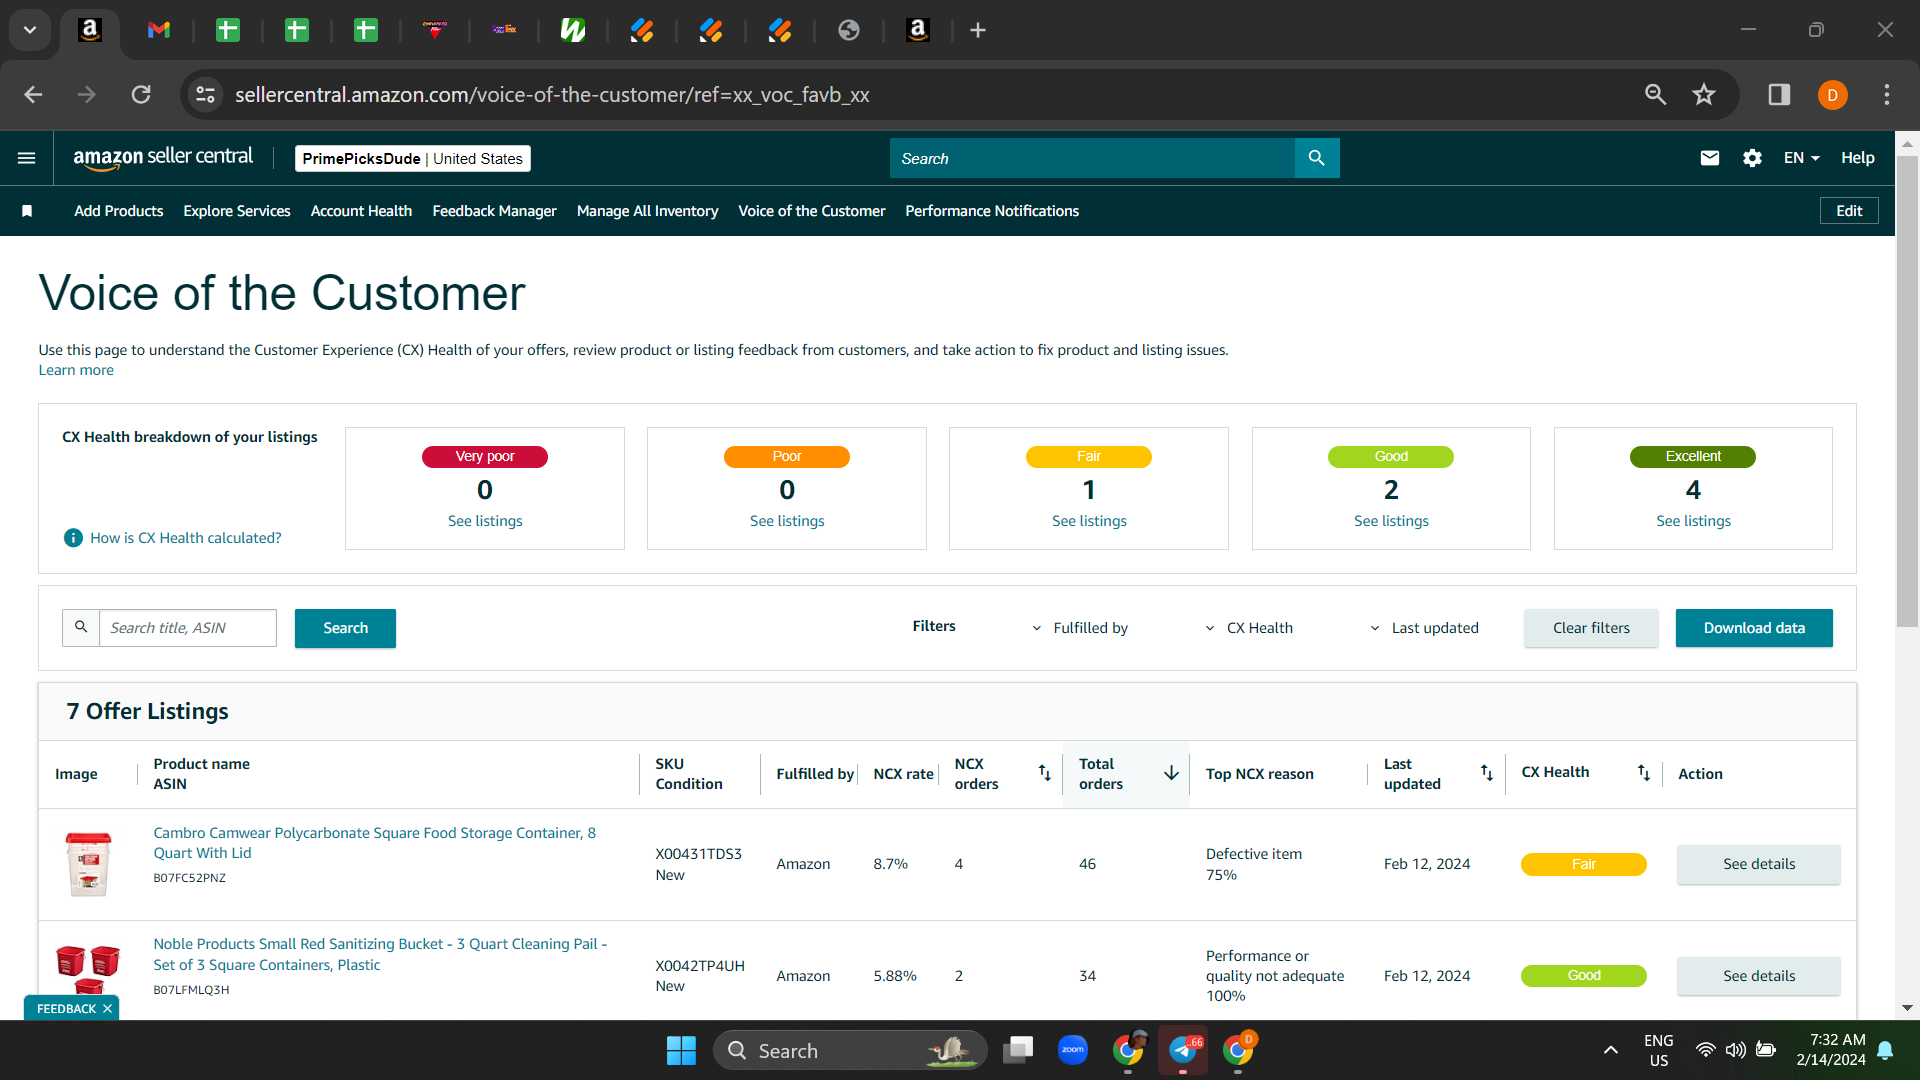The height and width of the screenshot is (1080, 1920).
Task: Sort by Last updated column arrows
Action: (1487, 773)
